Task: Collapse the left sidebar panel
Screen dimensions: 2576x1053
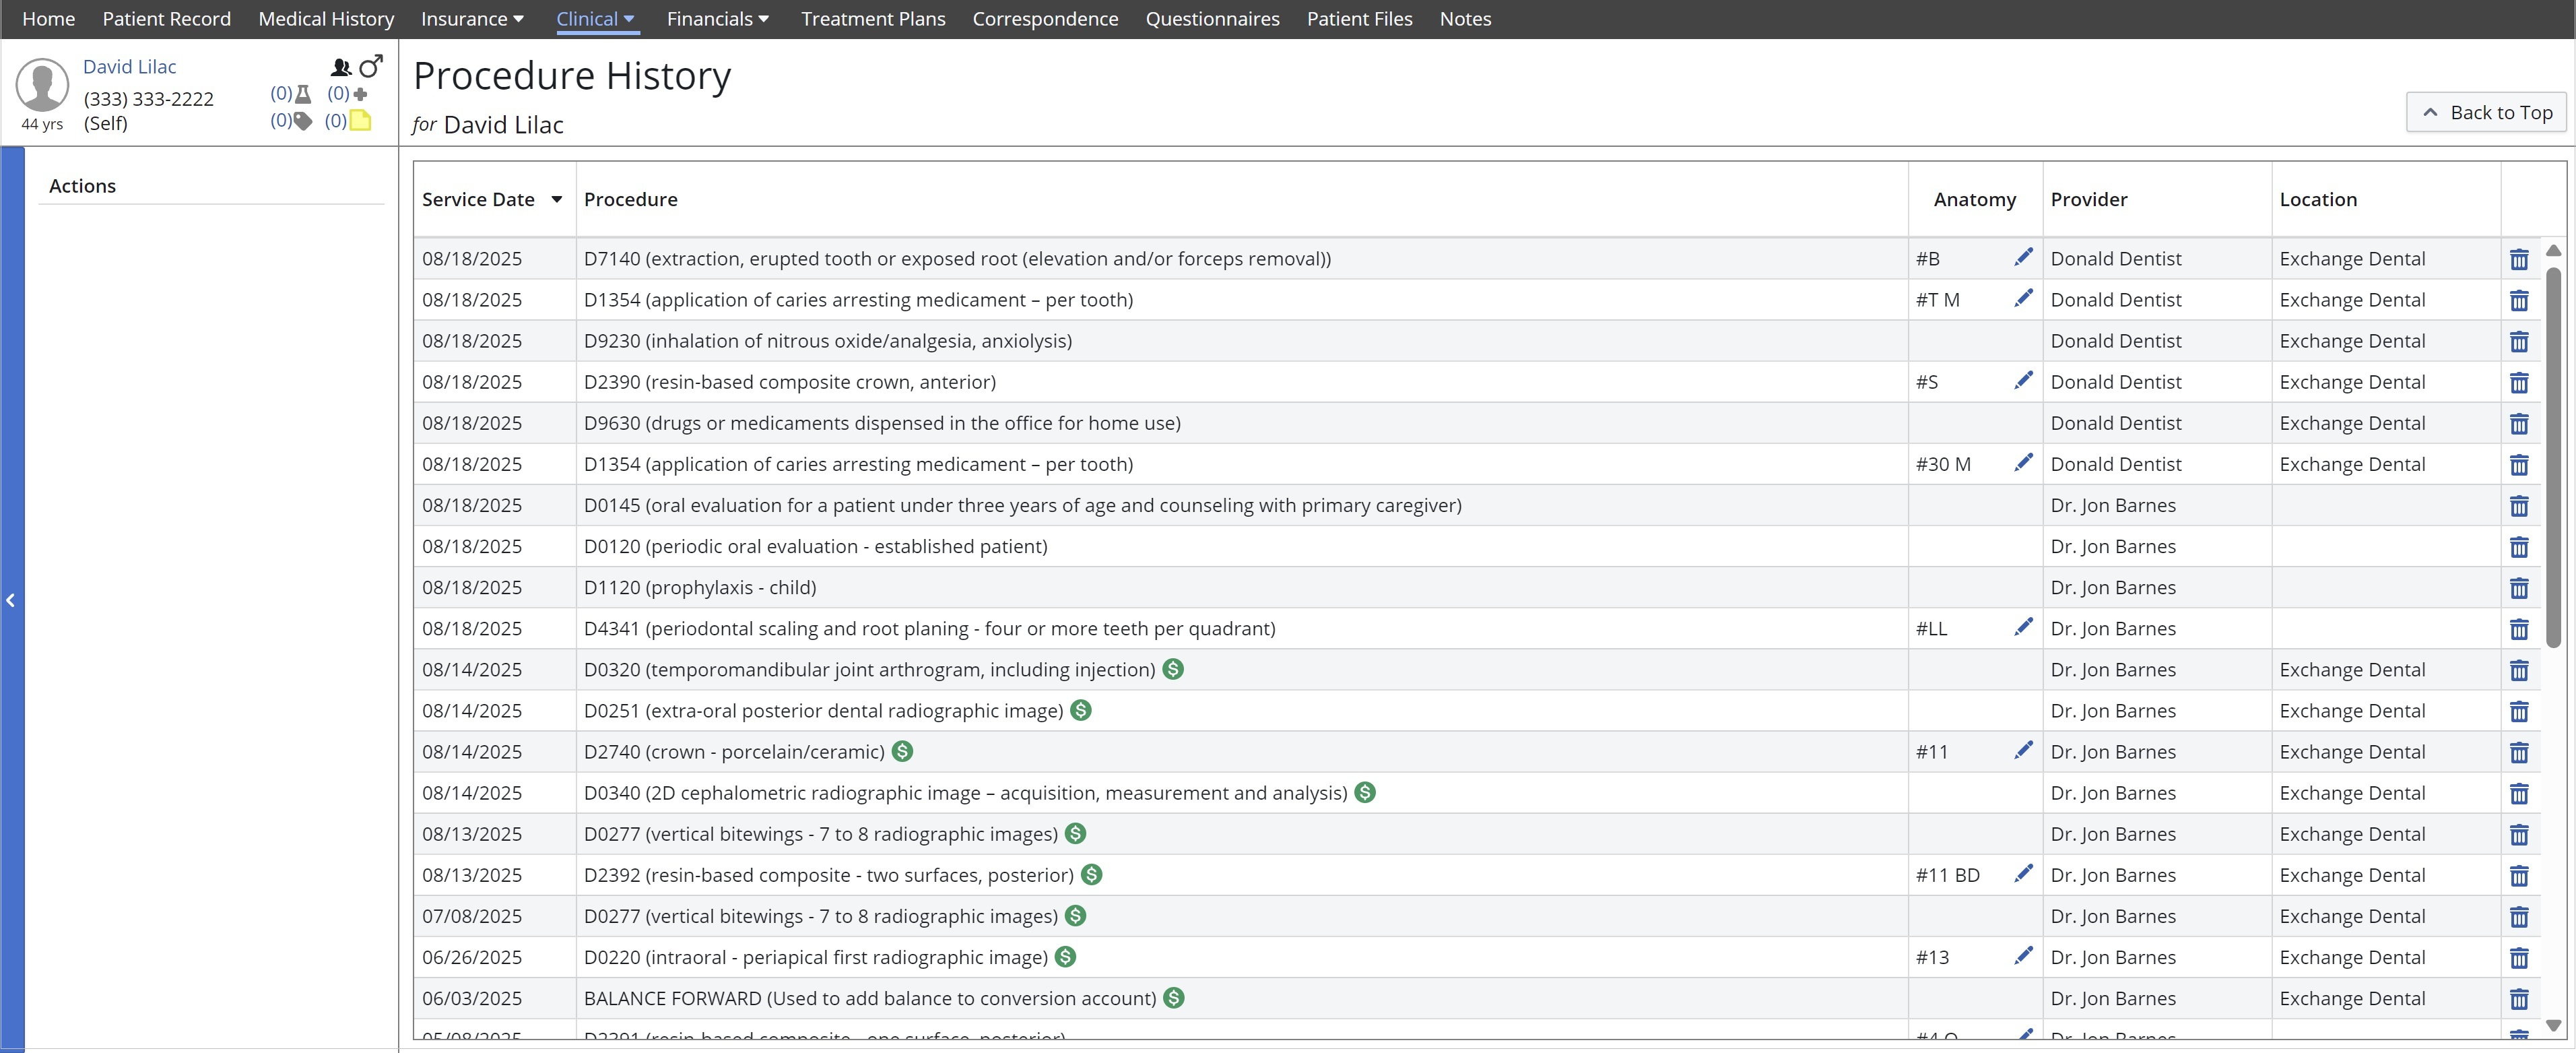Action: [x=11, y=600]
